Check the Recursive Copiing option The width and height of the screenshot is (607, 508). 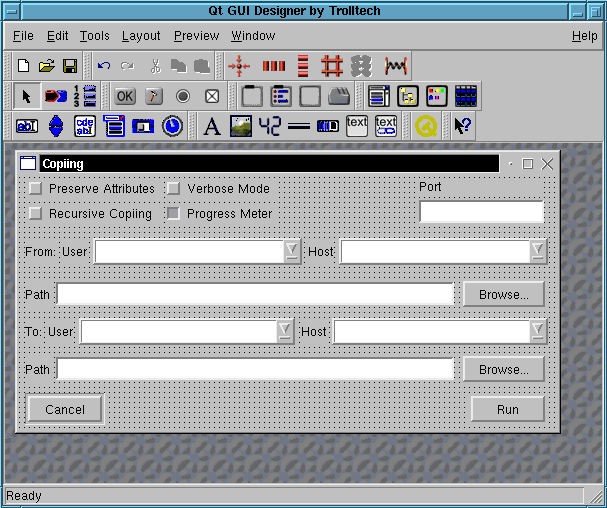pos(36,213)
